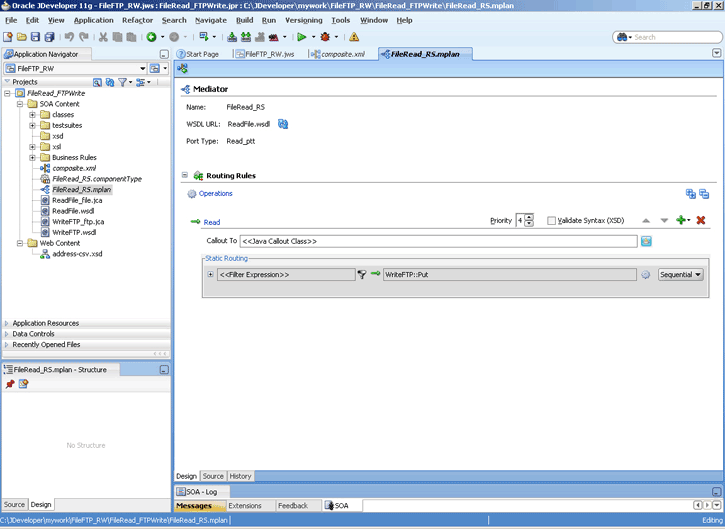Click the Undo toolbar icon

point(69,37)
